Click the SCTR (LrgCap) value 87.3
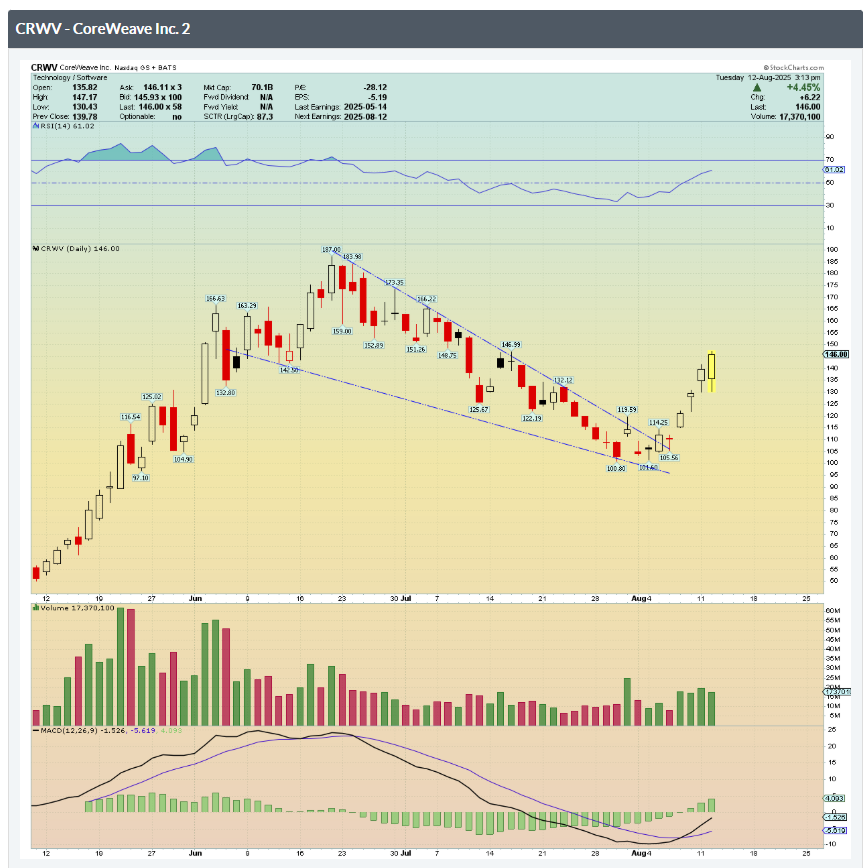 (265, 117)
